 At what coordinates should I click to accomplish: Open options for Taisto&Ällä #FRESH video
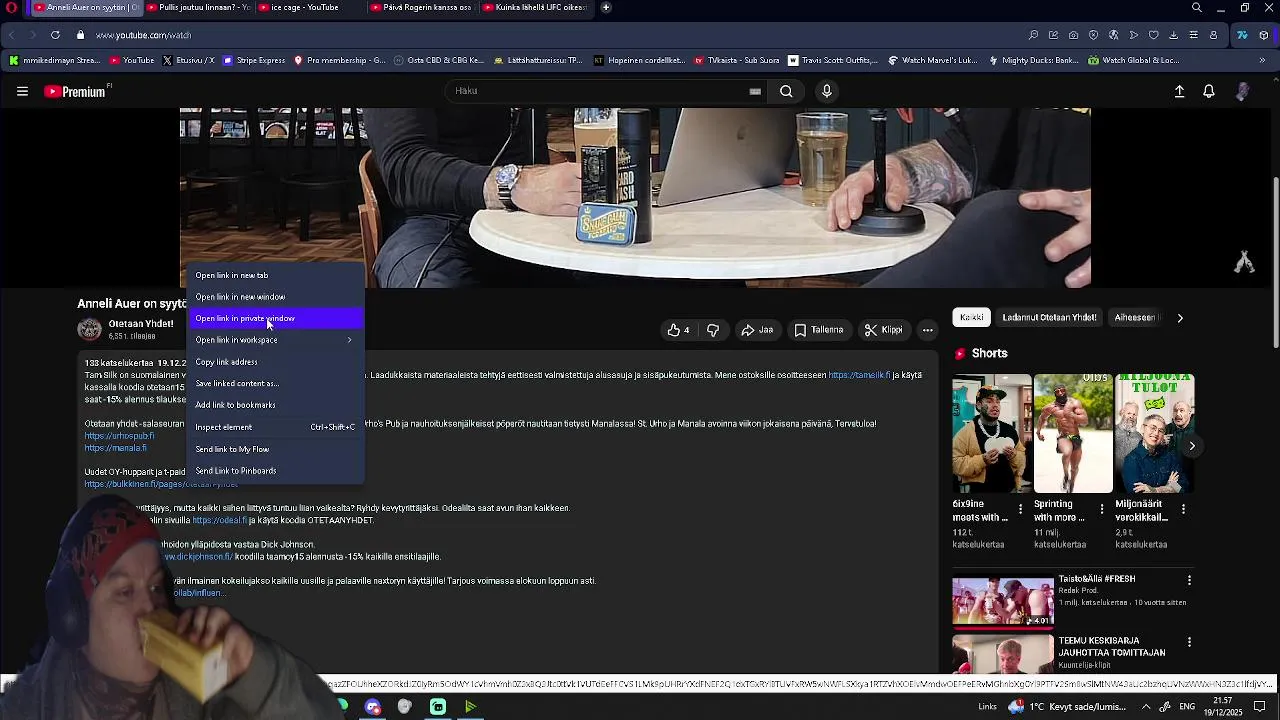[1189, 580]
